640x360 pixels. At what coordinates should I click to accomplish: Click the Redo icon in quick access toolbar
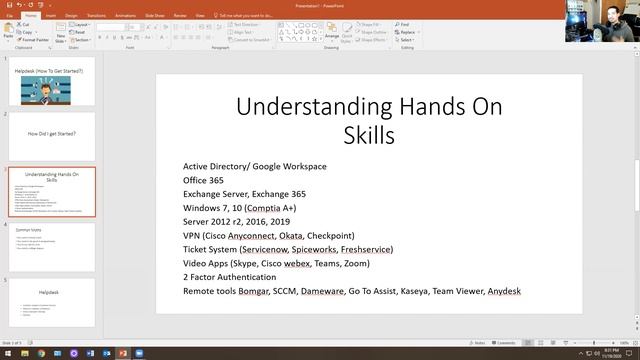point(30,5)
